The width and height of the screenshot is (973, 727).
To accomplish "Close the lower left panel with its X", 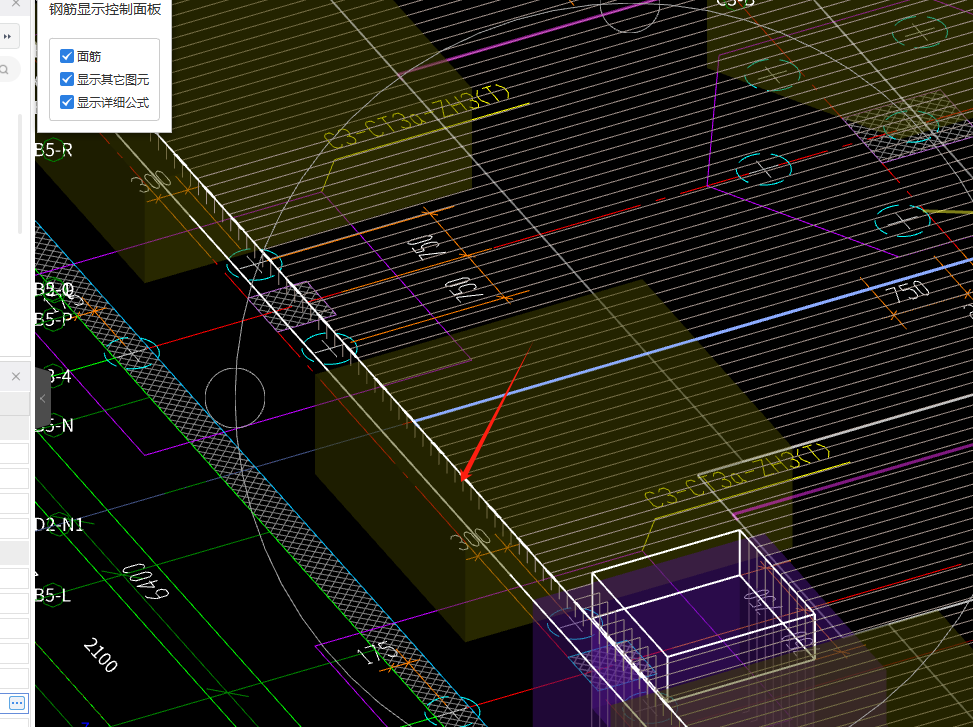I will coord(16,377).
